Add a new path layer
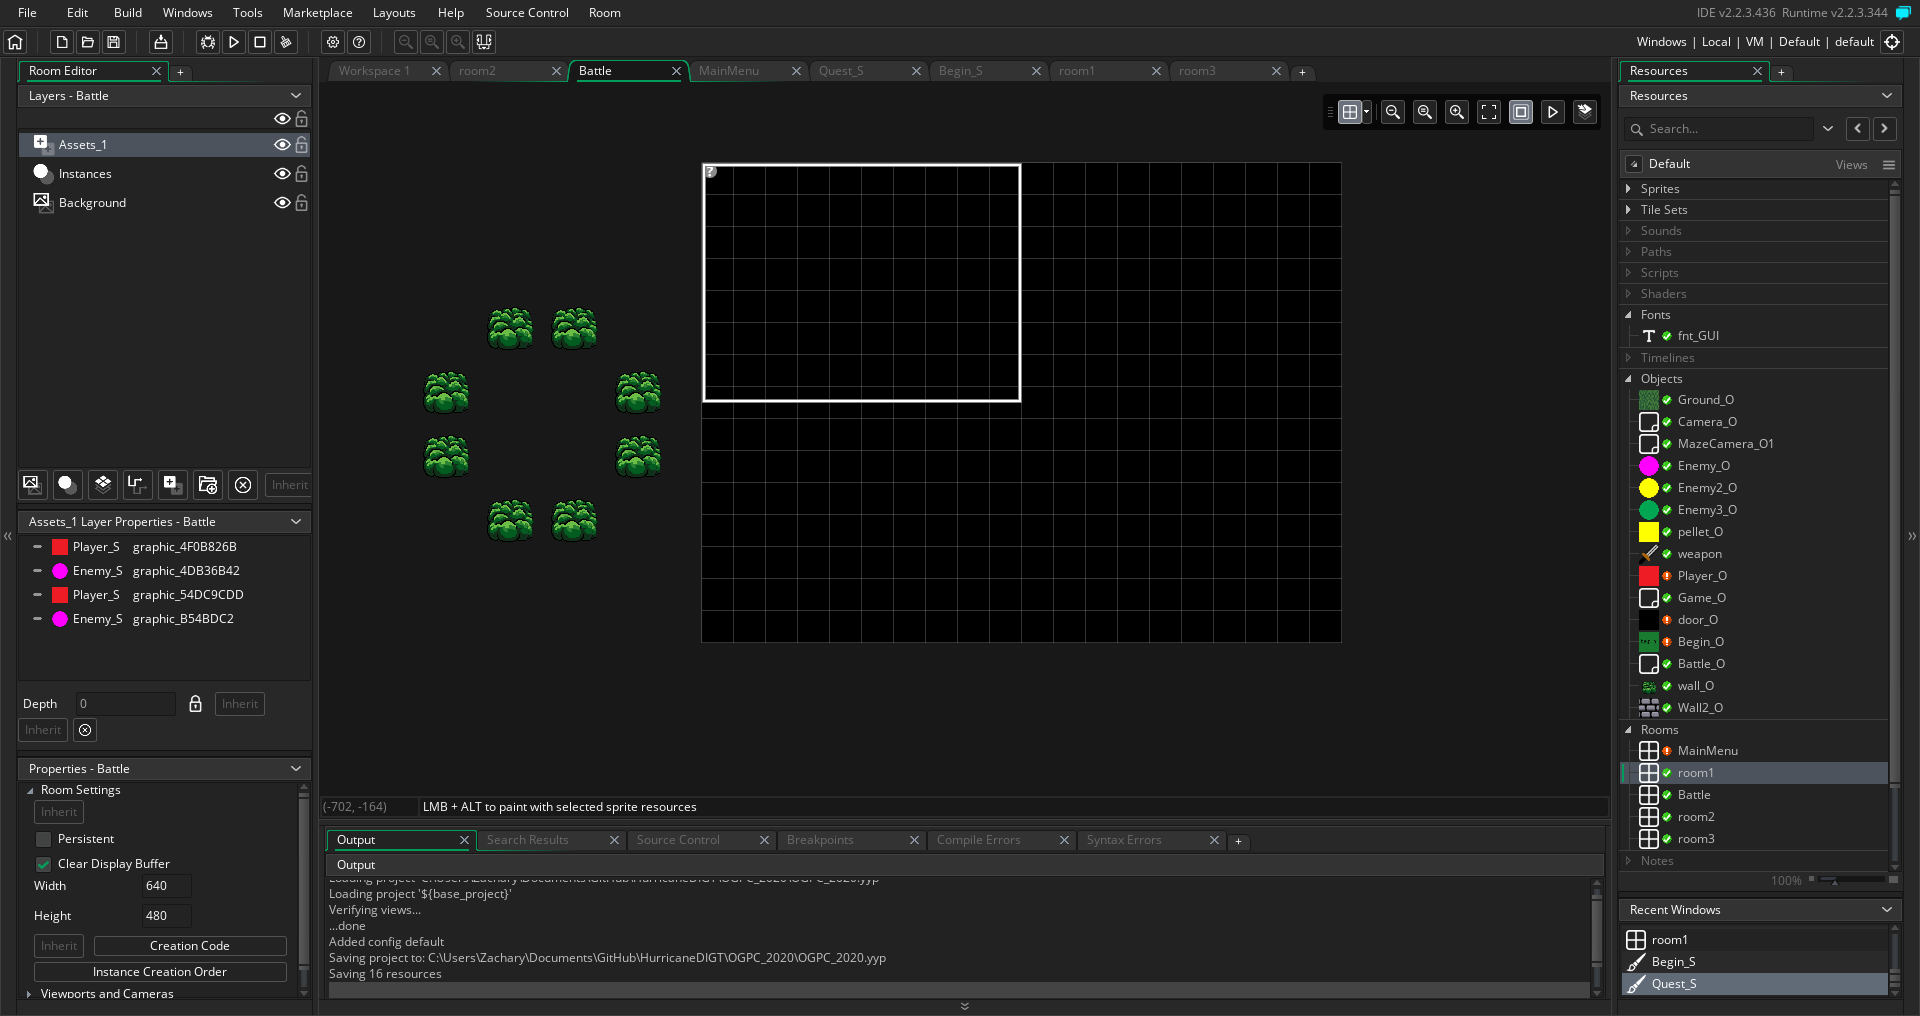 coord(136,485)
